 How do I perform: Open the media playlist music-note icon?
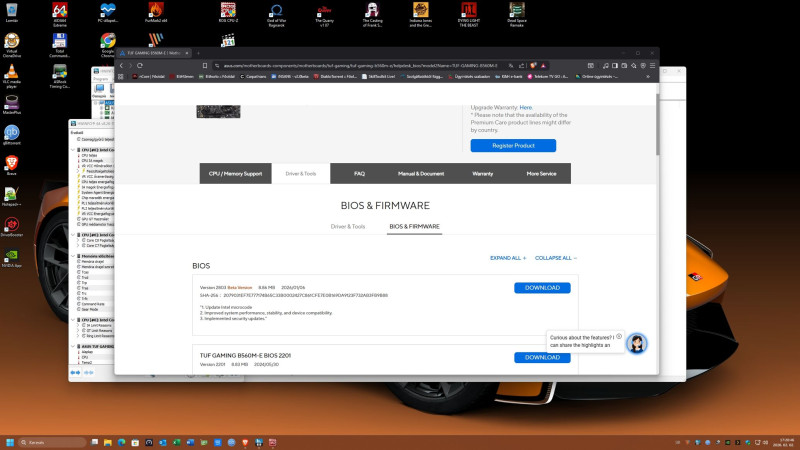606,65
